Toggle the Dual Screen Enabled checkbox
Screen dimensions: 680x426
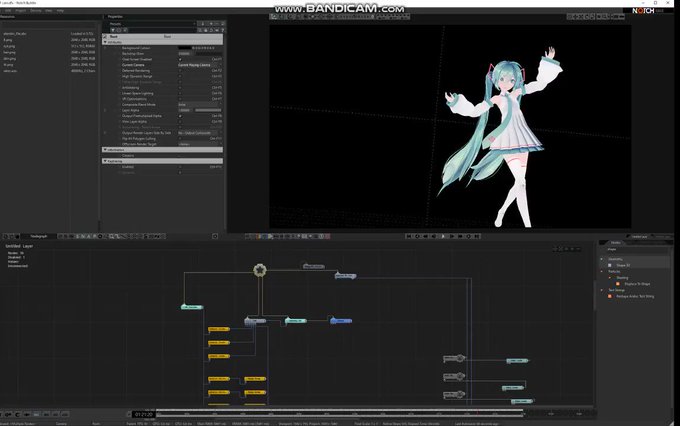(180, 59)
